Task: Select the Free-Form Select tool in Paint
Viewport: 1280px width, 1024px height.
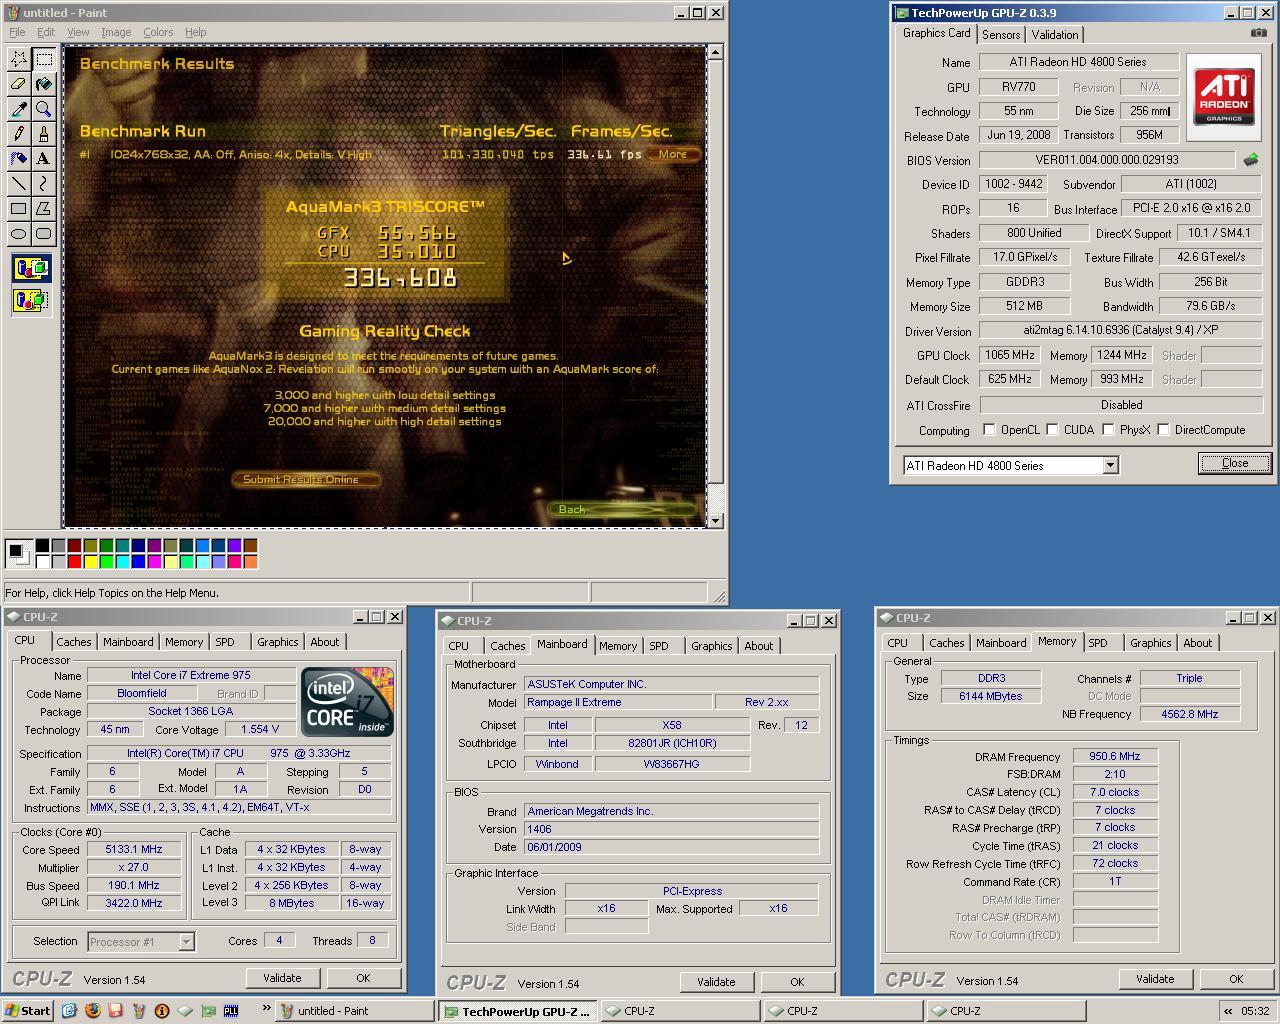Action: tap(18, 59)
